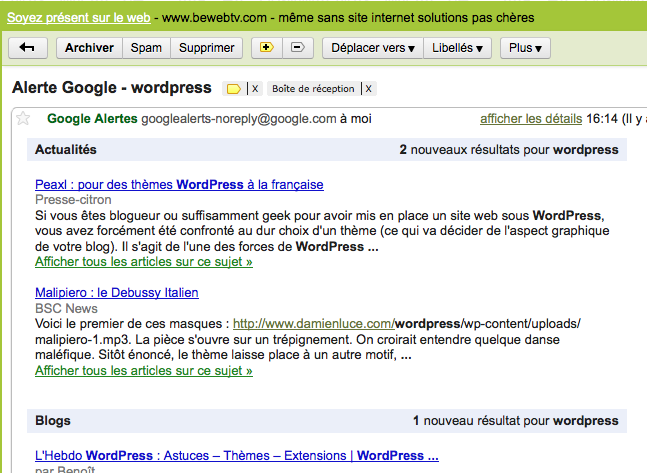
Task: Open the Déplacer vers dropdown
Action: 373,48
